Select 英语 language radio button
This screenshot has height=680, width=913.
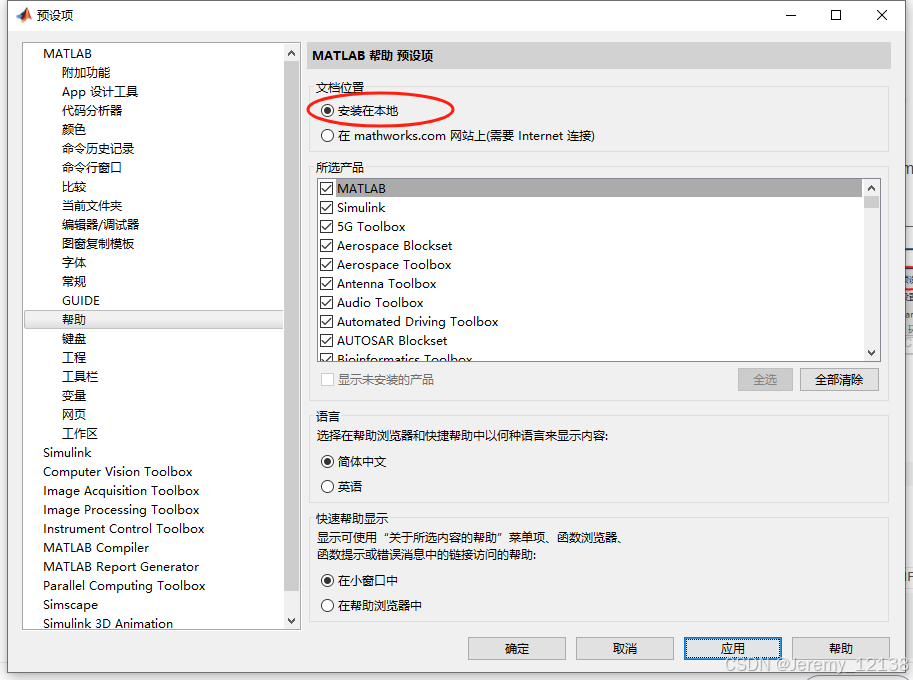click(x=327, y=487)
